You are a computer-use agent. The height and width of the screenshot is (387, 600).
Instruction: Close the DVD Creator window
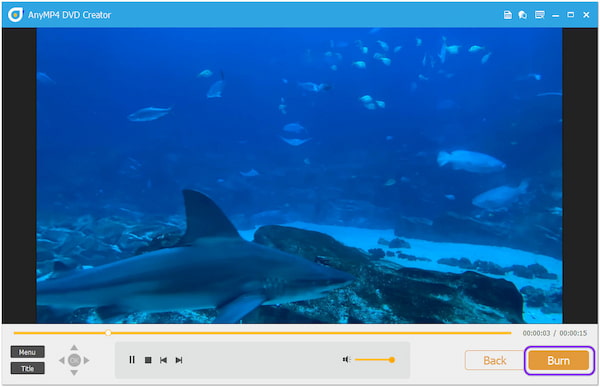586,15
